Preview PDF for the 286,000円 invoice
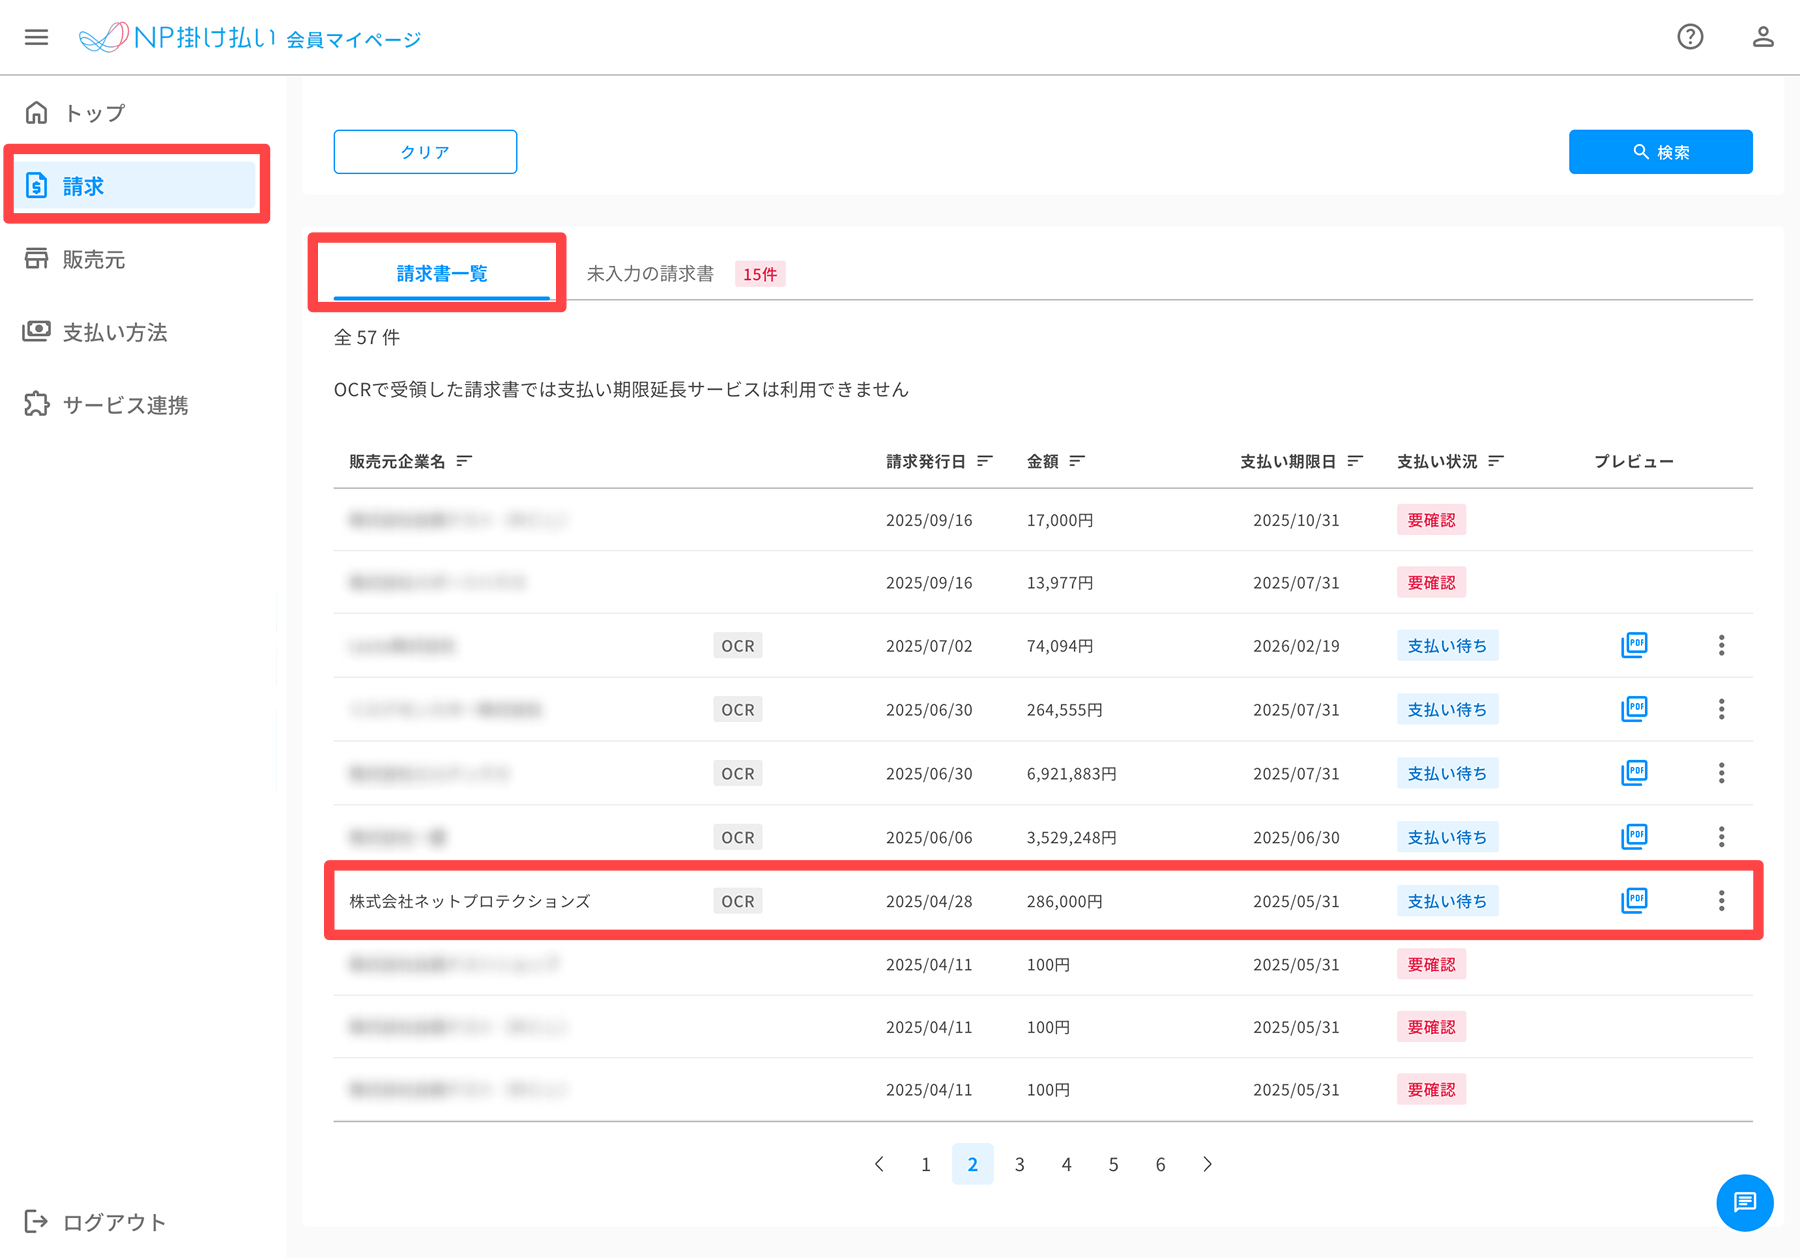The height and width of the screenshot is (1258, 1800). (x=1634, y=901)
